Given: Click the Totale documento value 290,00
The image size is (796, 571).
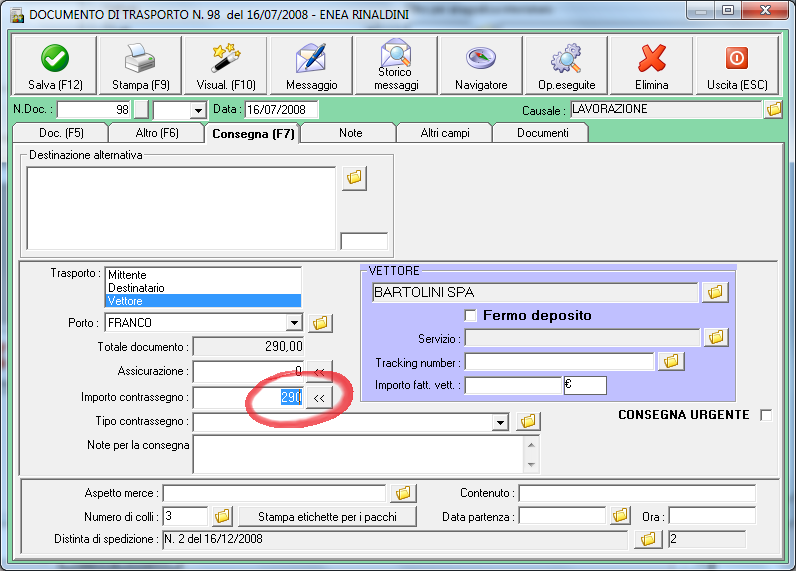Looking at the screenshot, I should click(248, 347).
